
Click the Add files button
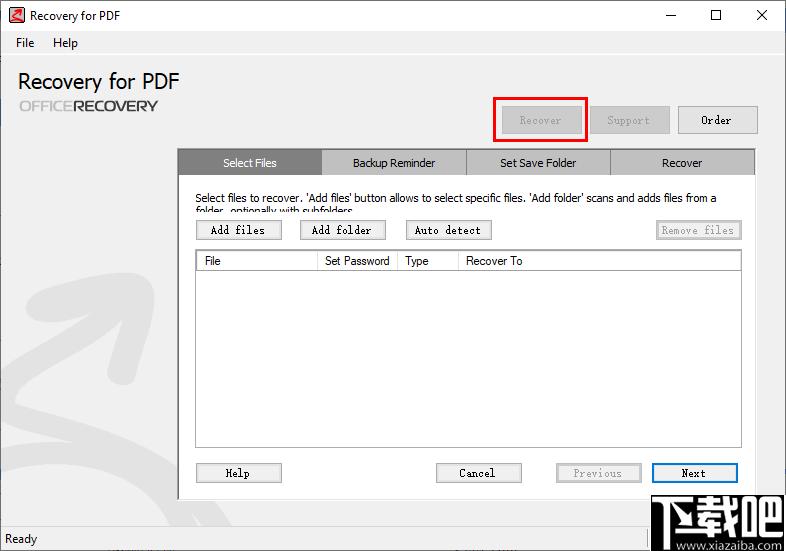pyautogui.click(x=239, y=230)
